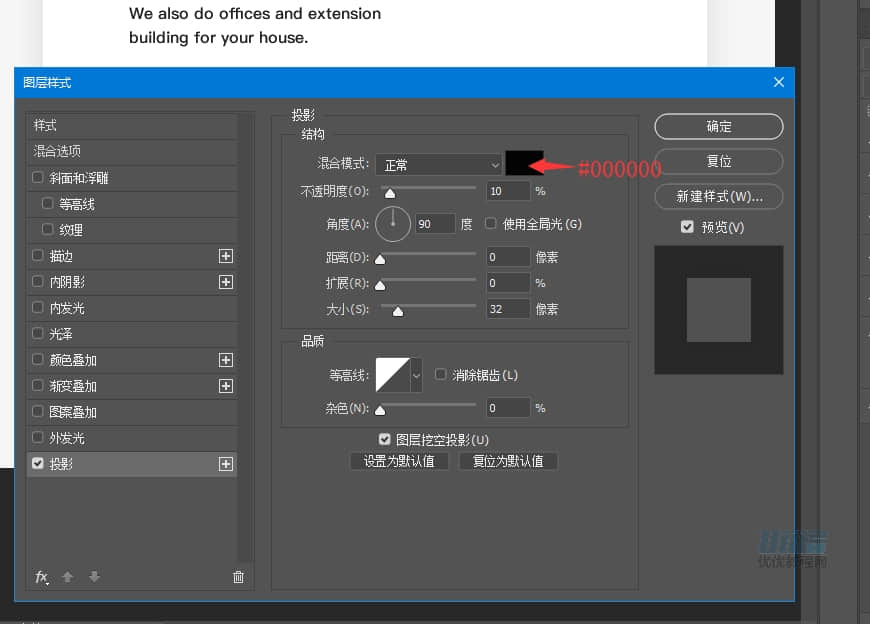Click the 不透明度 slider handle
Viewport: 870px width, 624px height.
390,194
